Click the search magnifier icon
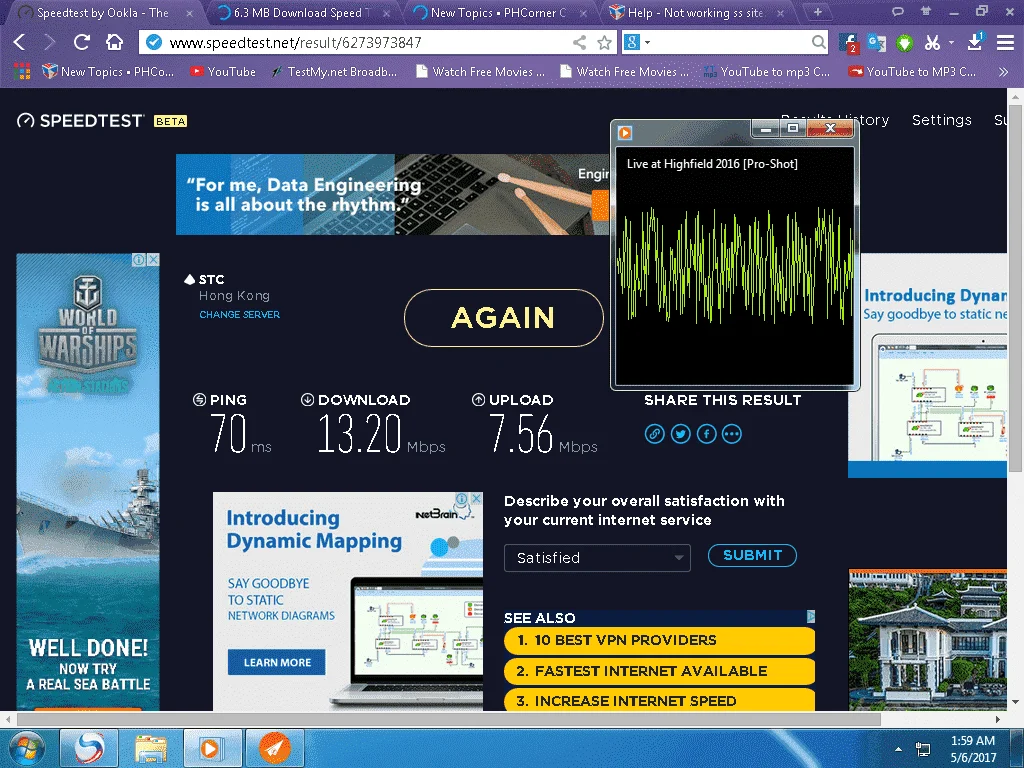 tap(818, 42)
